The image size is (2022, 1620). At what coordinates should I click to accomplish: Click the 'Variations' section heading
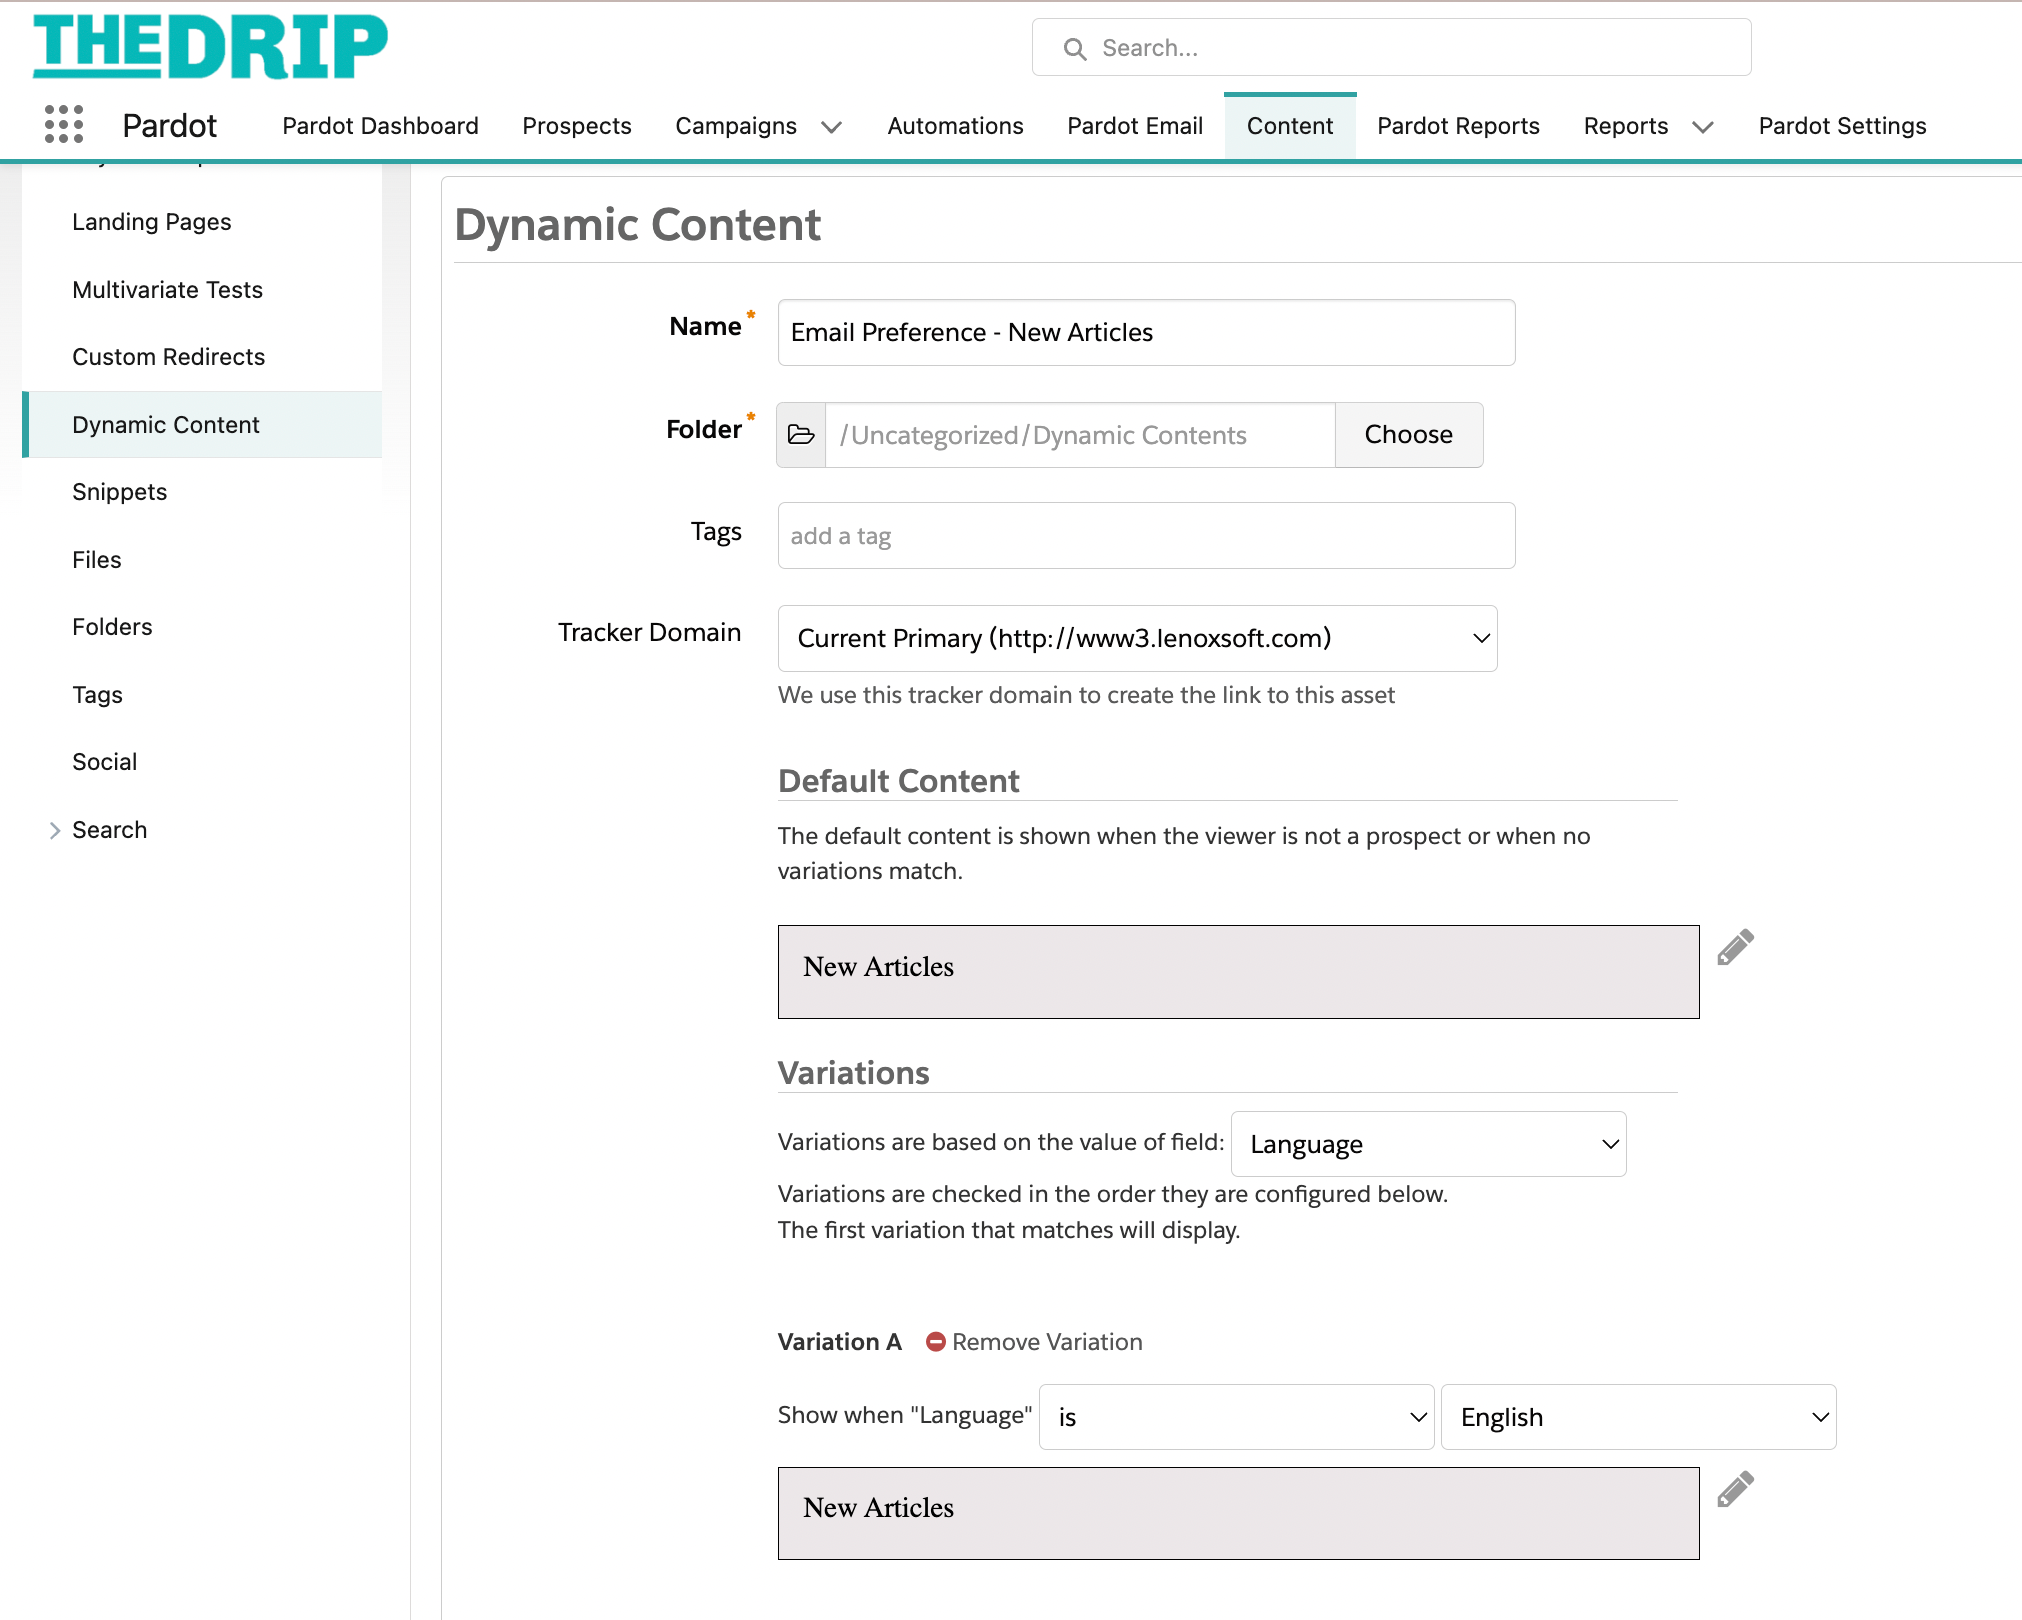(x=854, y=1073)
